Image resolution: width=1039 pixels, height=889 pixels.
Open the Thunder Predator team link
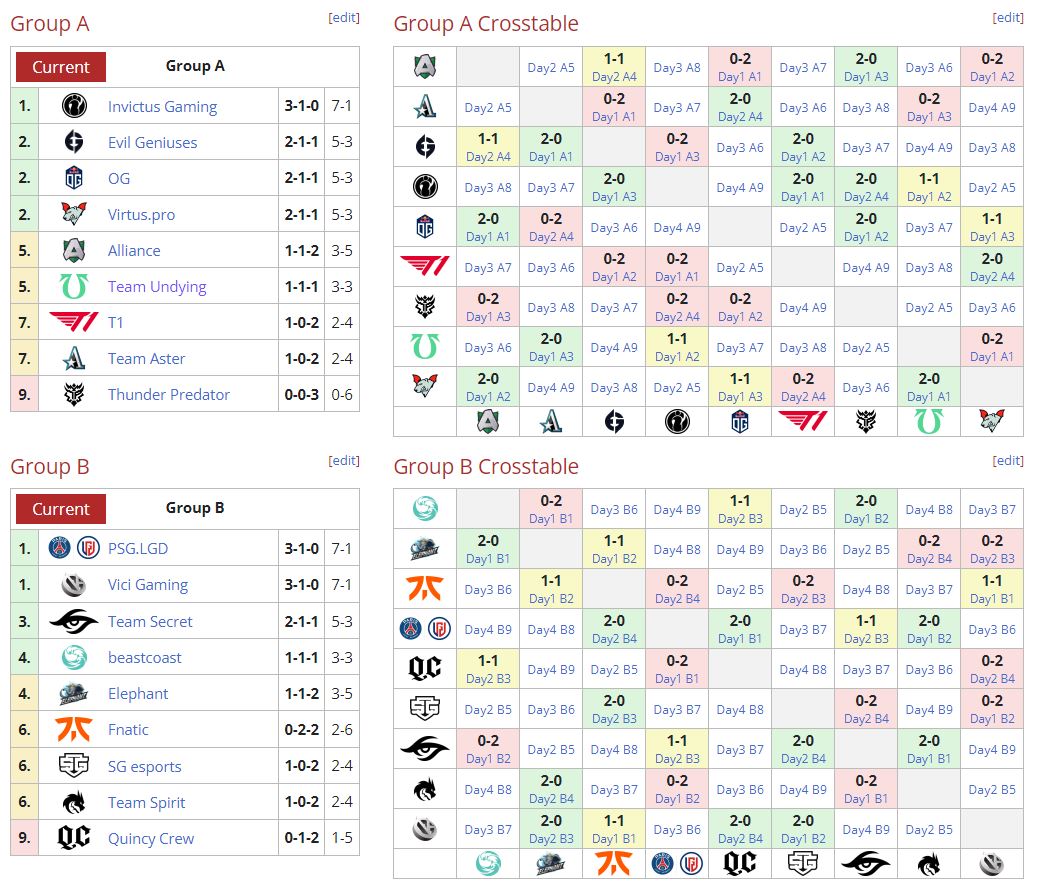coord(169,394)
